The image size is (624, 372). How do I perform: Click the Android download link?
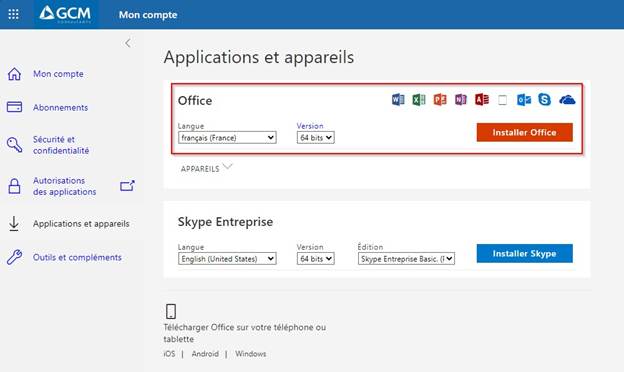205,354
